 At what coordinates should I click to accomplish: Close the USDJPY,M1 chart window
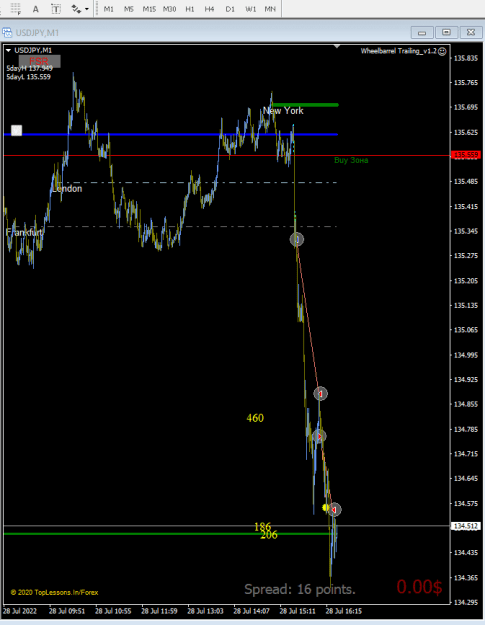coord(471,32)
